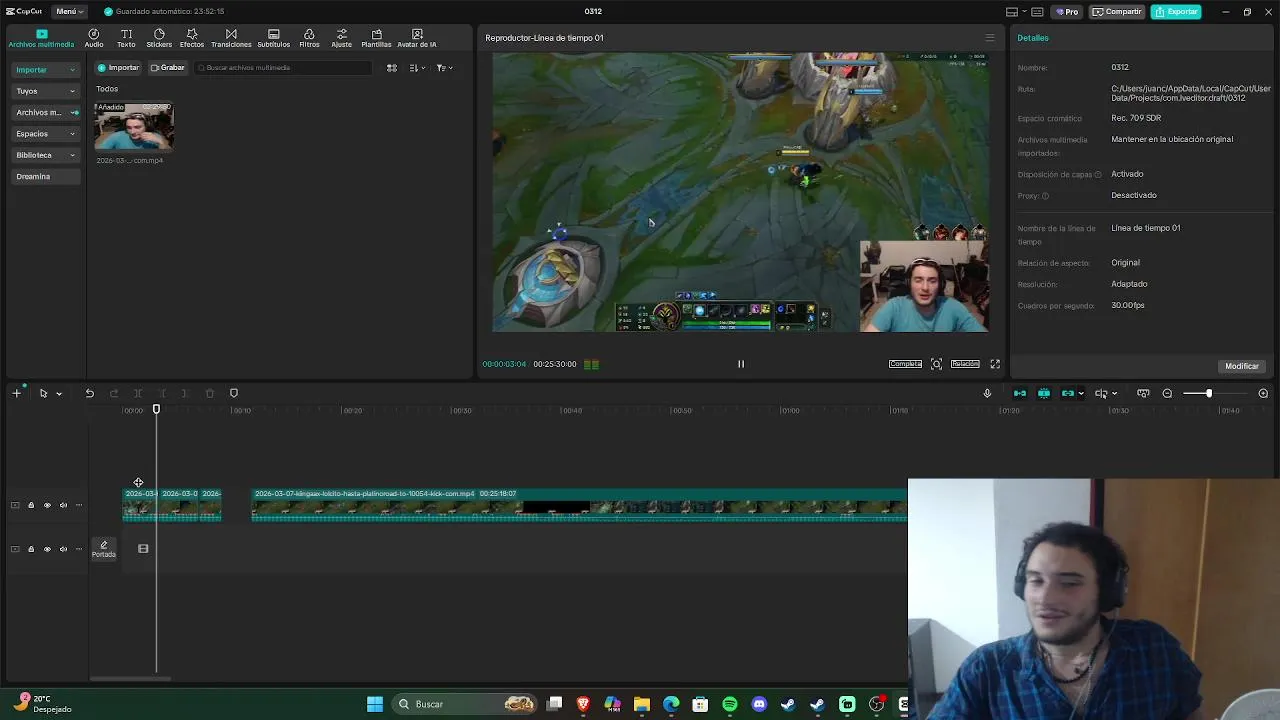Click the Modificar button
The width and height of the screenshot is (1280, 720).
[1242, 366]
